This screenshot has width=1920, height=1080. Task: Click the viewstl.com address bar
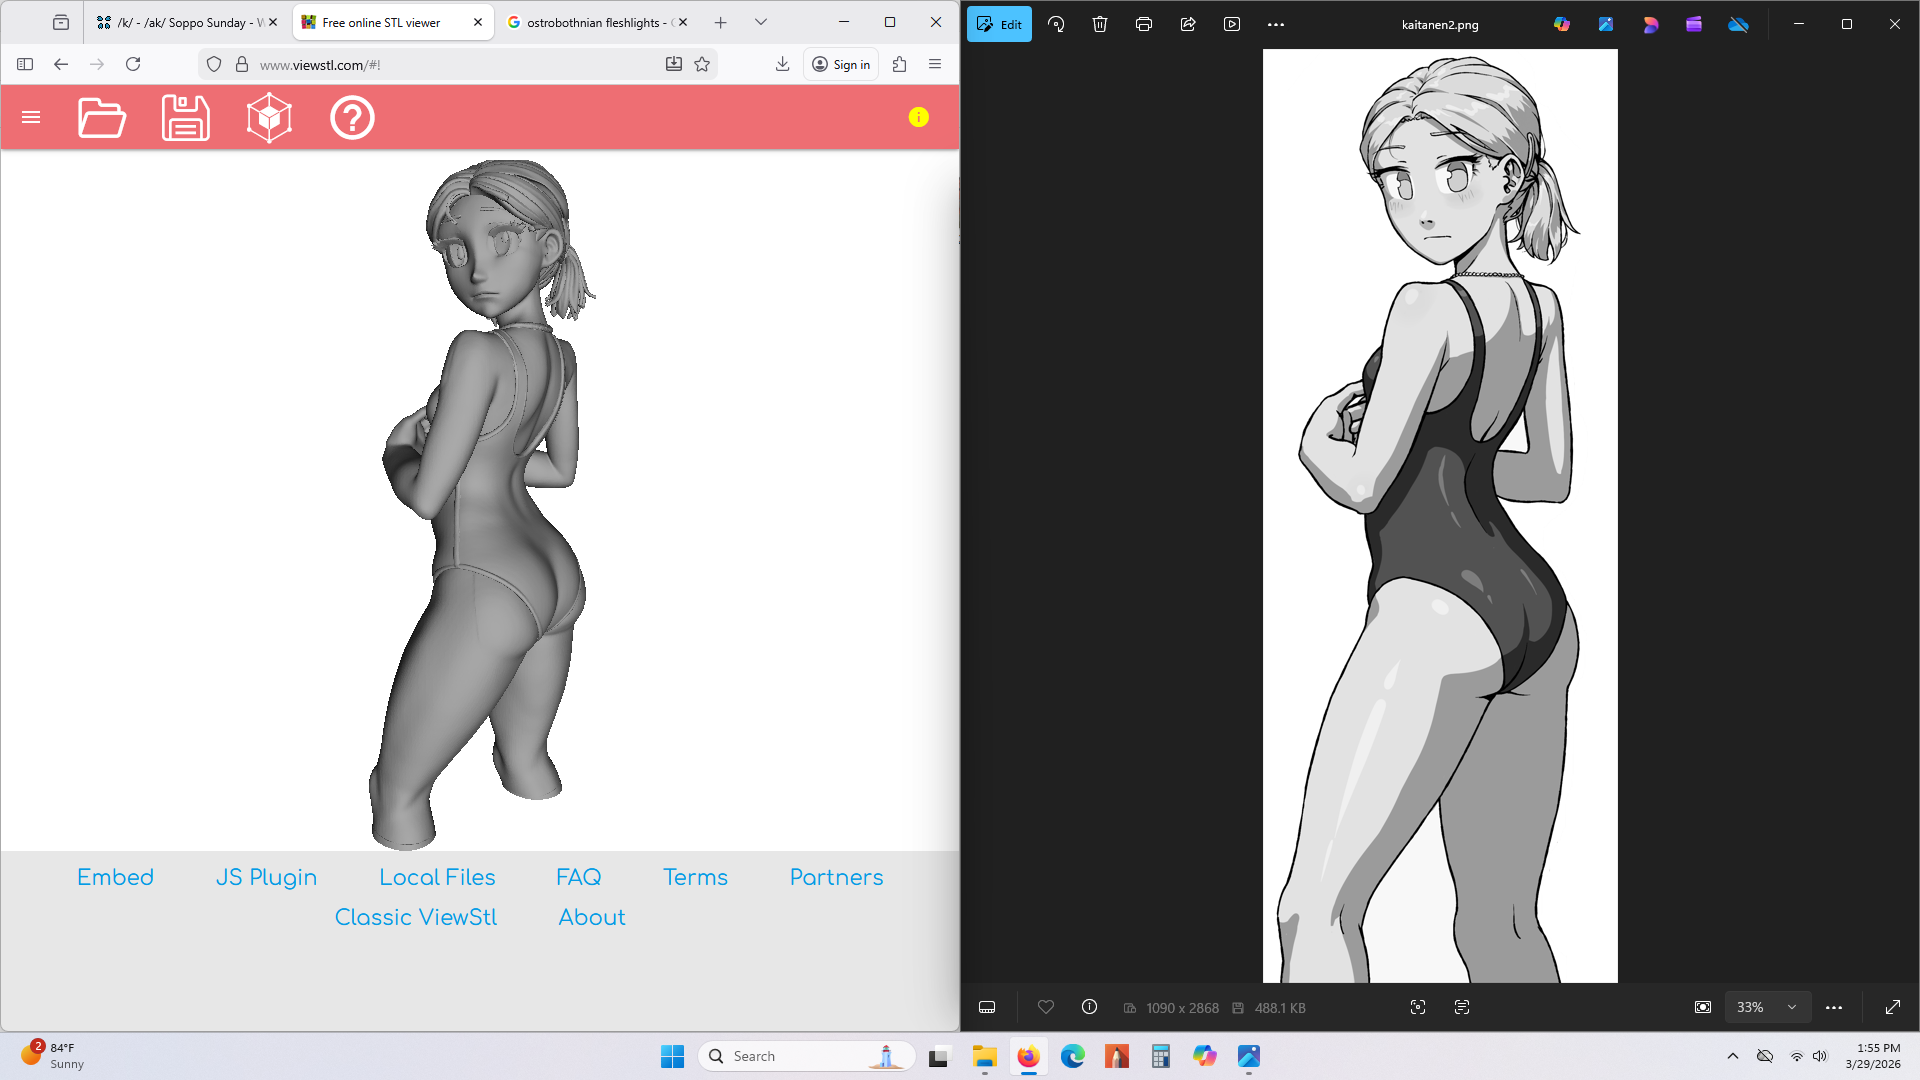450,64
